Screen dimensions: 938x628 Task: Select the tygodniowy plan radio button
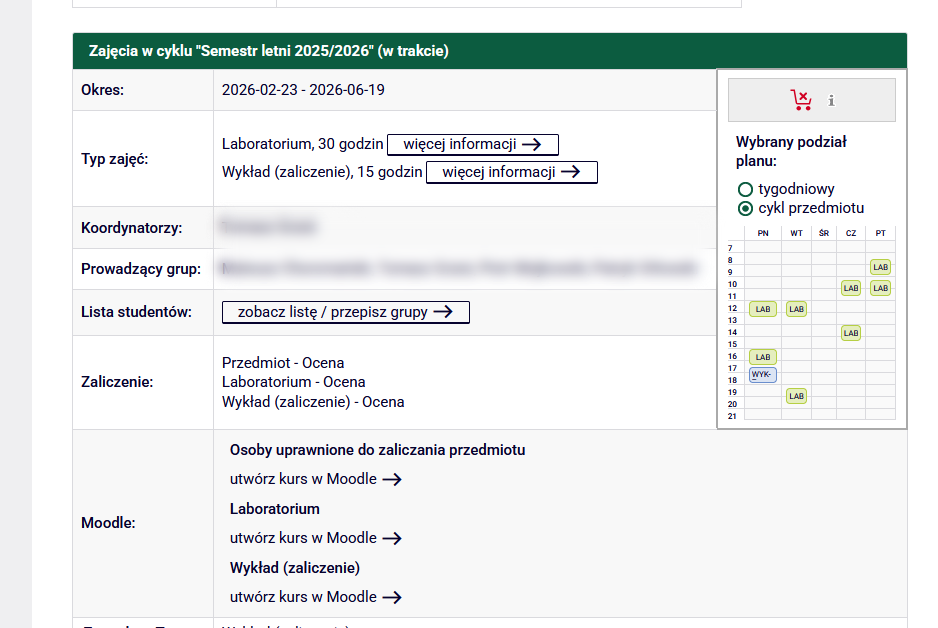pos(745,190)
